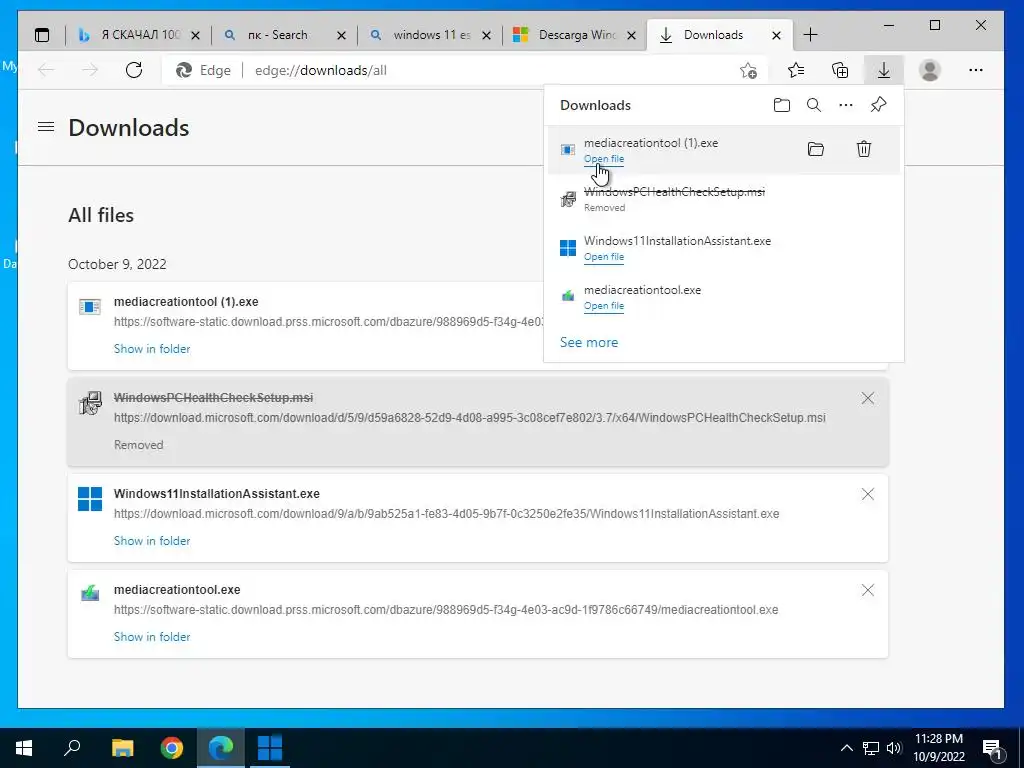Screen dimensions: 1024x768
Task: Open the Downloads page hamburger menu
Action: tap(46, 127)
